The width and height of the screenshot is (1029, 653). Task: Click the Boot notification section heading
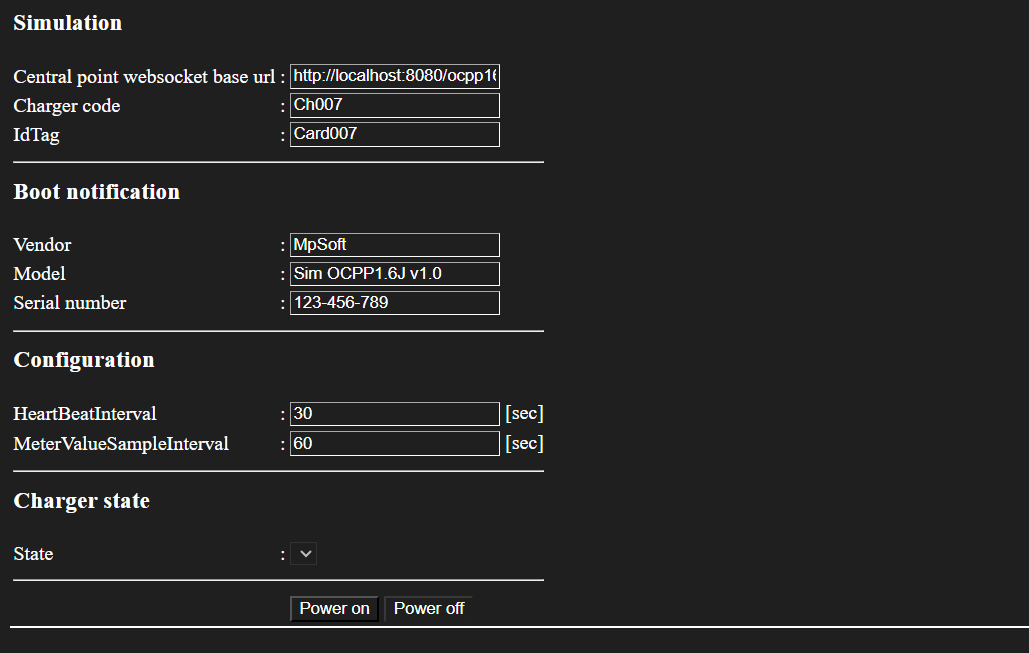click(96, 192)
